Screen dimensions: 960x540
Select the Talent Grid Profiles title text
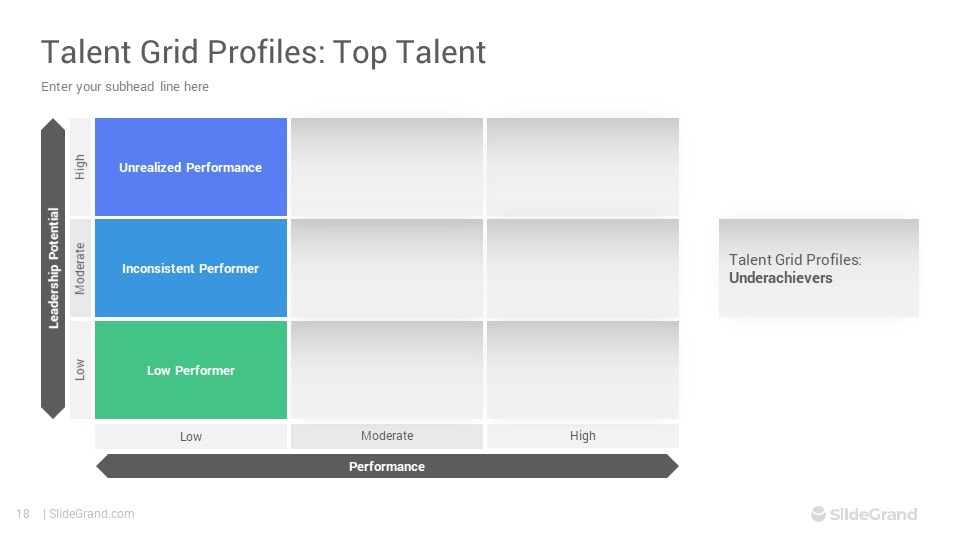point(263,51)
